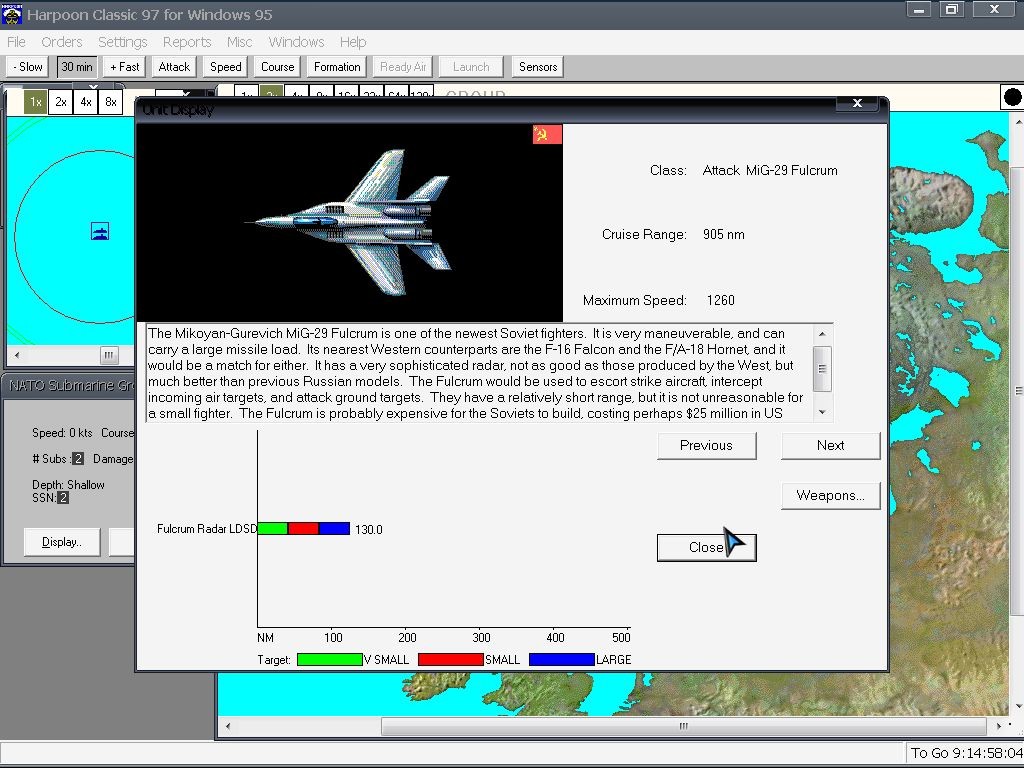Click the 'Speed: 0 kts' text
The image size is (1024, 768).
tap(62, 433)
